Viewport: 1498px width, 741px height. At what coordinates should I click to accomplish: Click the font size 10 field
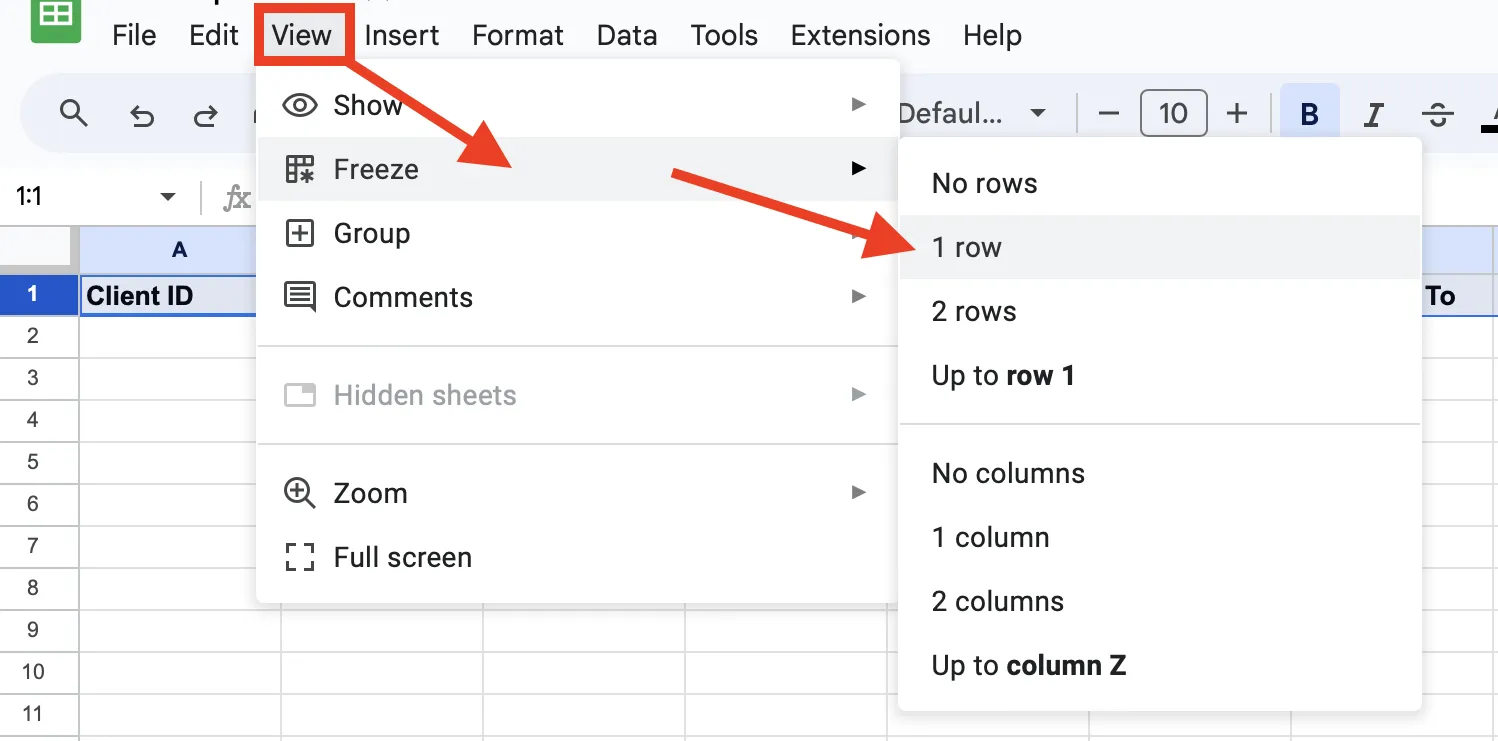(1173, 113)
